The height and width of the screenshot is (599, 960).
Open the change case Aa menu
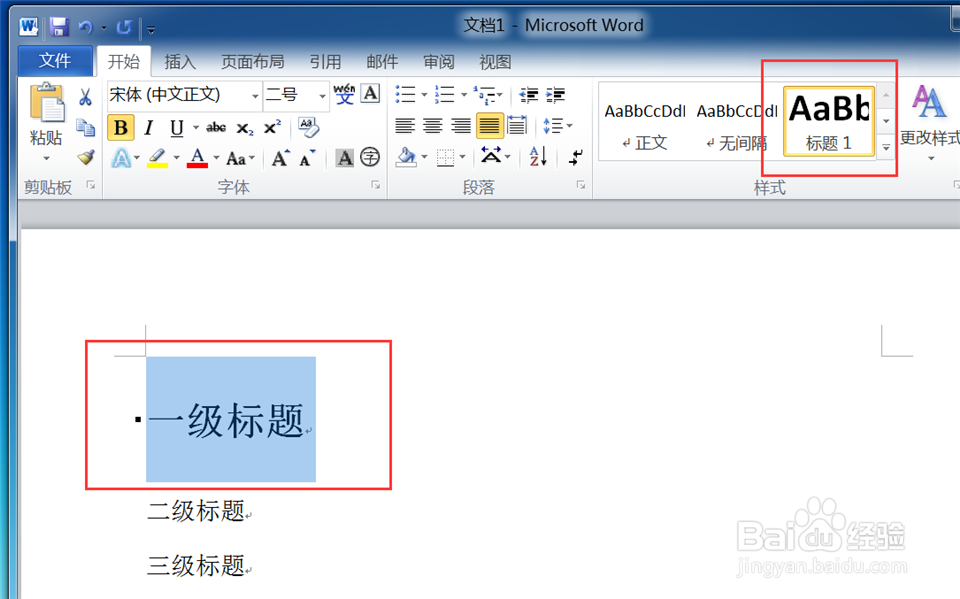click(240, 159)
